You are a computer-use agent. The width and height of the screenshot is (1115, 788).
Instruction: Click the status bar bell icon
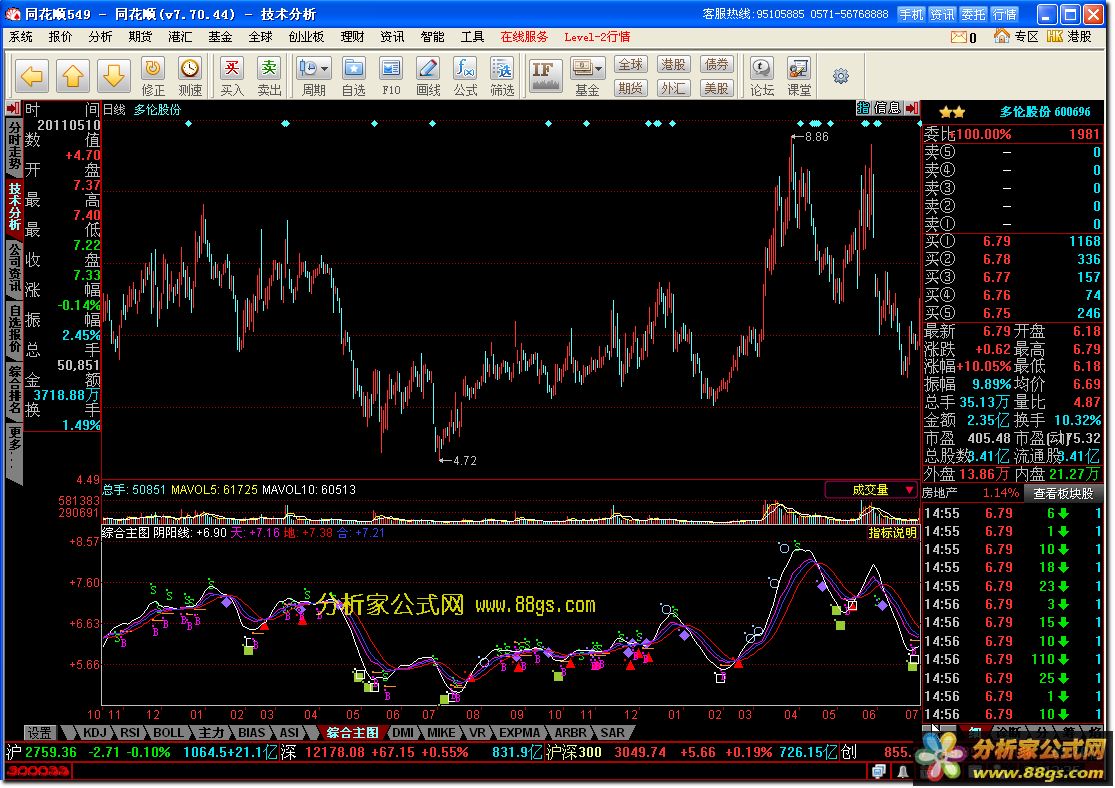click(x=902, y=772)
